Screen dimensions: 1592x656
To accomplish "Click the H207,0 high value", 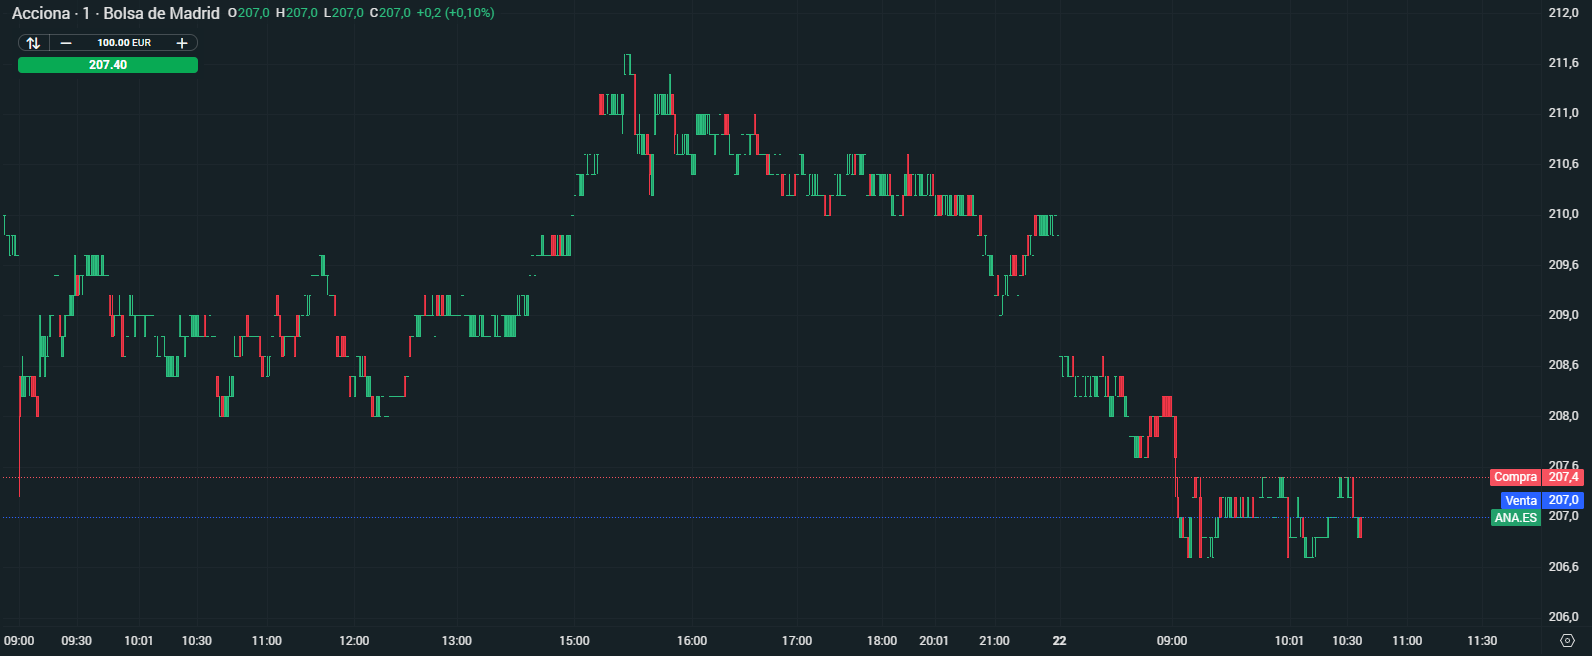I will pyautogui.click(x=296, y=13).
